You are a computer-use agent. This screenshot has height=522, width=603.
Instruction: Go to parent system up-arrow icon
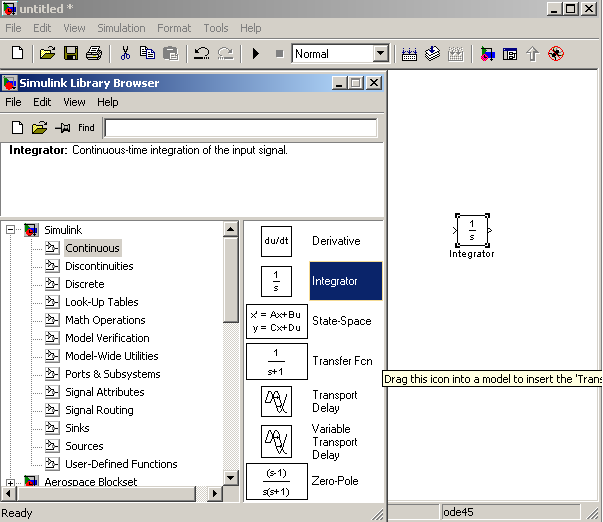point(533,53)
